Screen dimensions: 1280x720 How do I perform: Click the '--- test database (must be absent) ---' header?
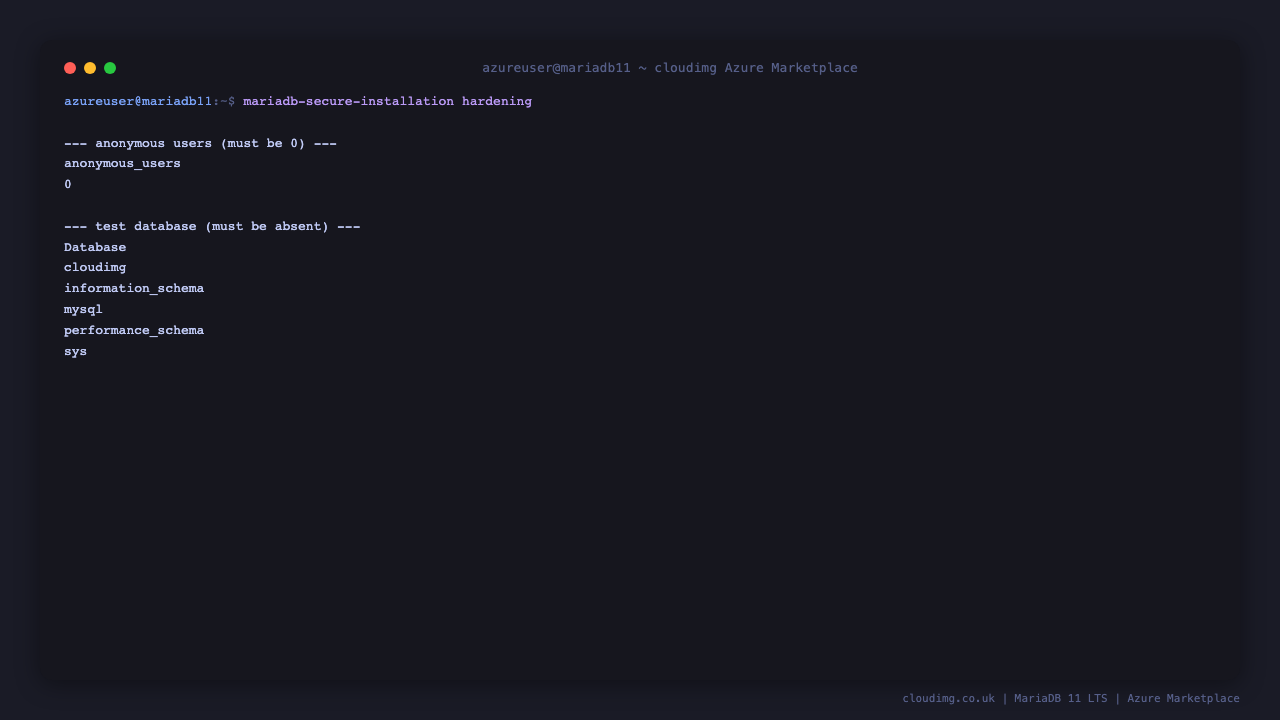coord(212,226)
